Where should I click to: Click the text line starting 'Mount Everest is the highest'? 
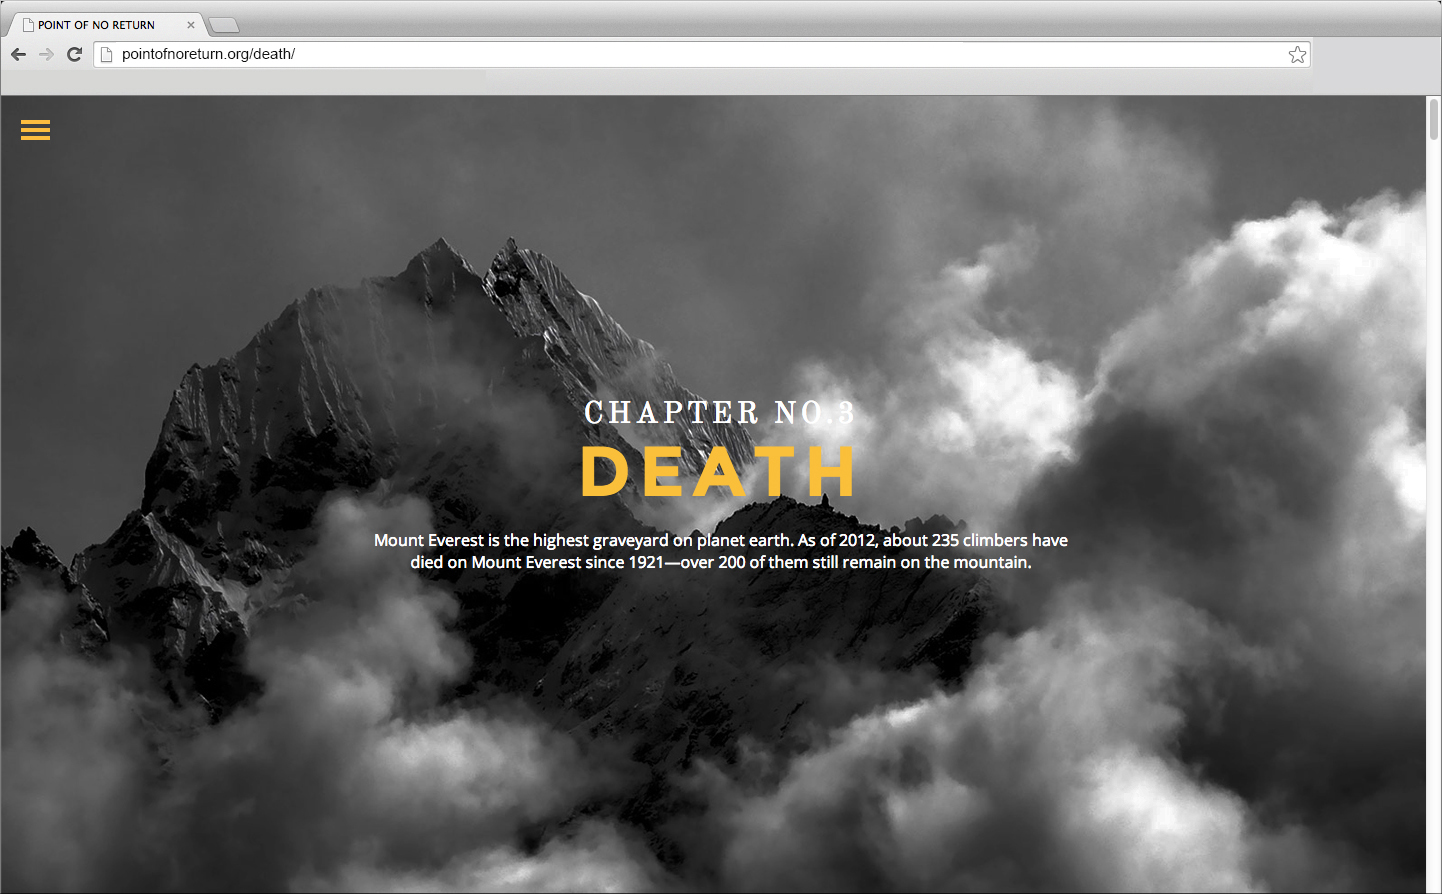pos(721,540)
